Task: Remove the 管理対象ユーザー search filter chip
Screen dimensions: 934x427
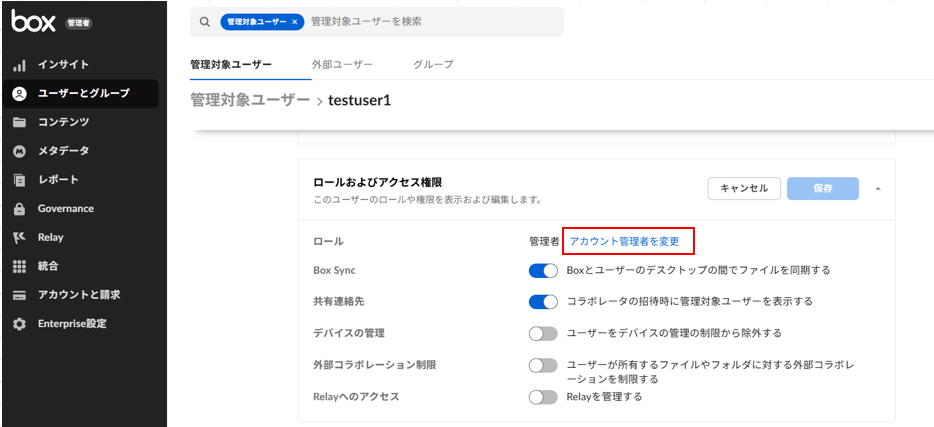Action: point(295,22)
